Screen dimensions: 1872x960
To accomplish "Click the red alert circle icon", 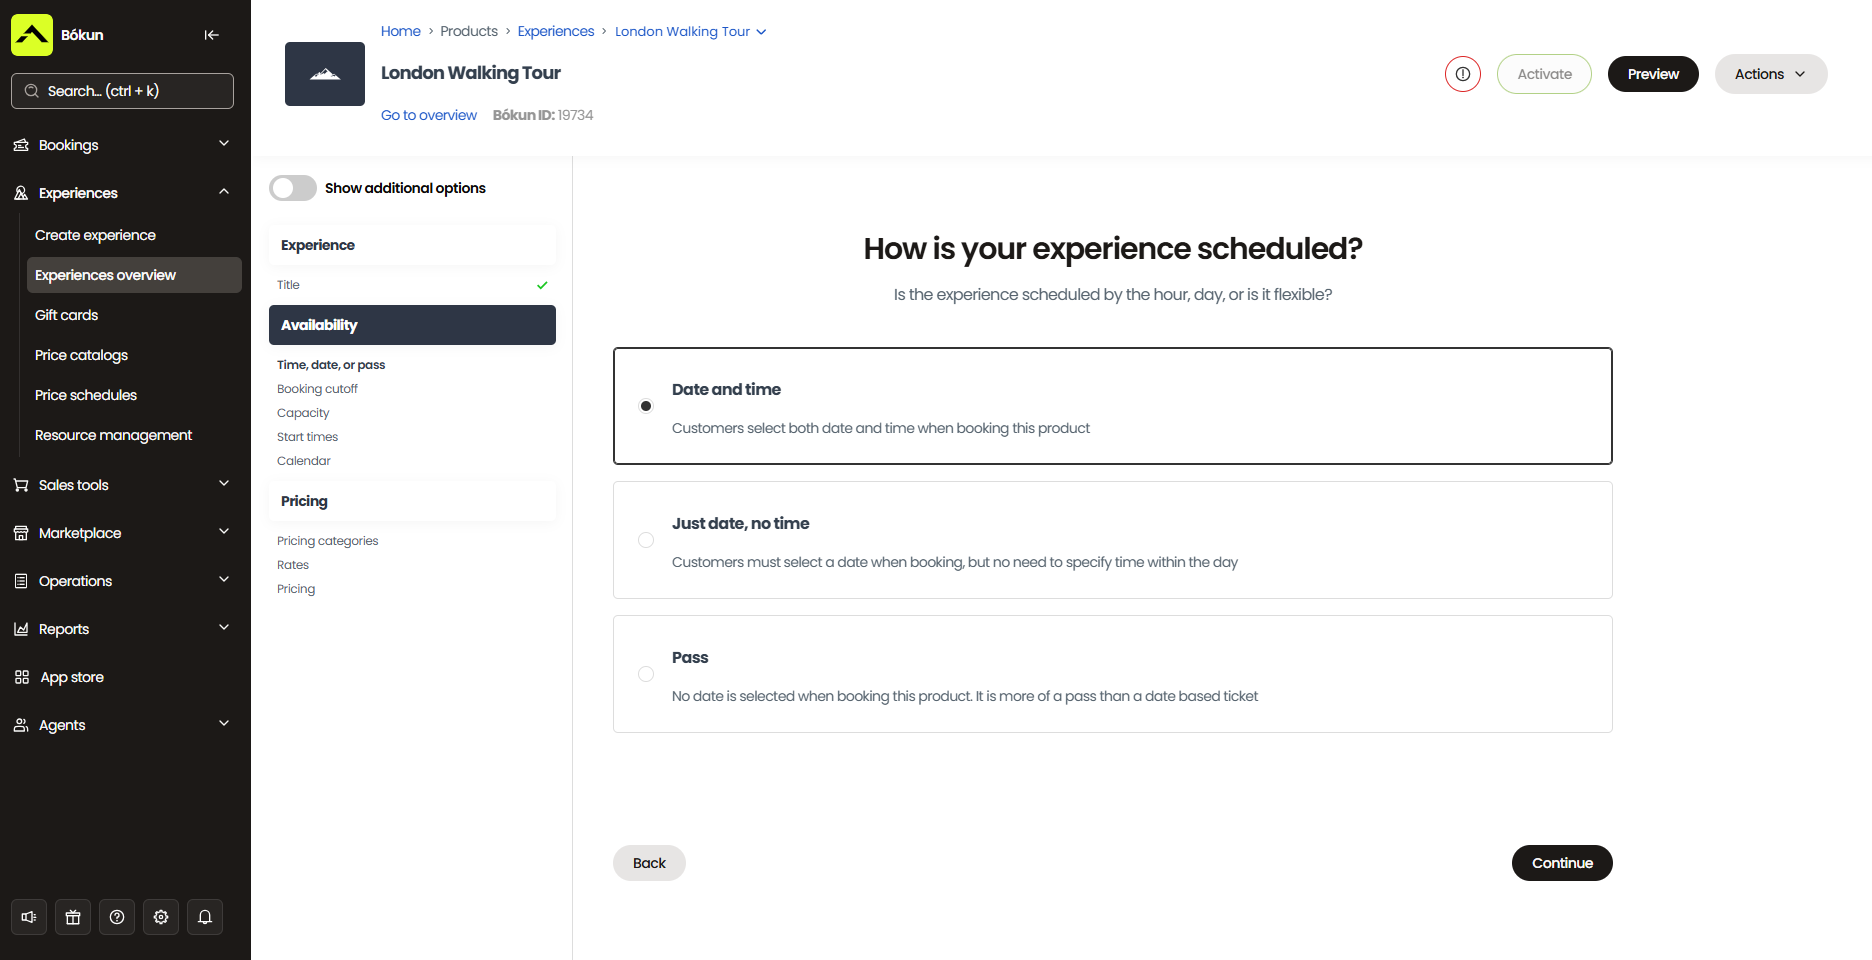I will 1463,73.
